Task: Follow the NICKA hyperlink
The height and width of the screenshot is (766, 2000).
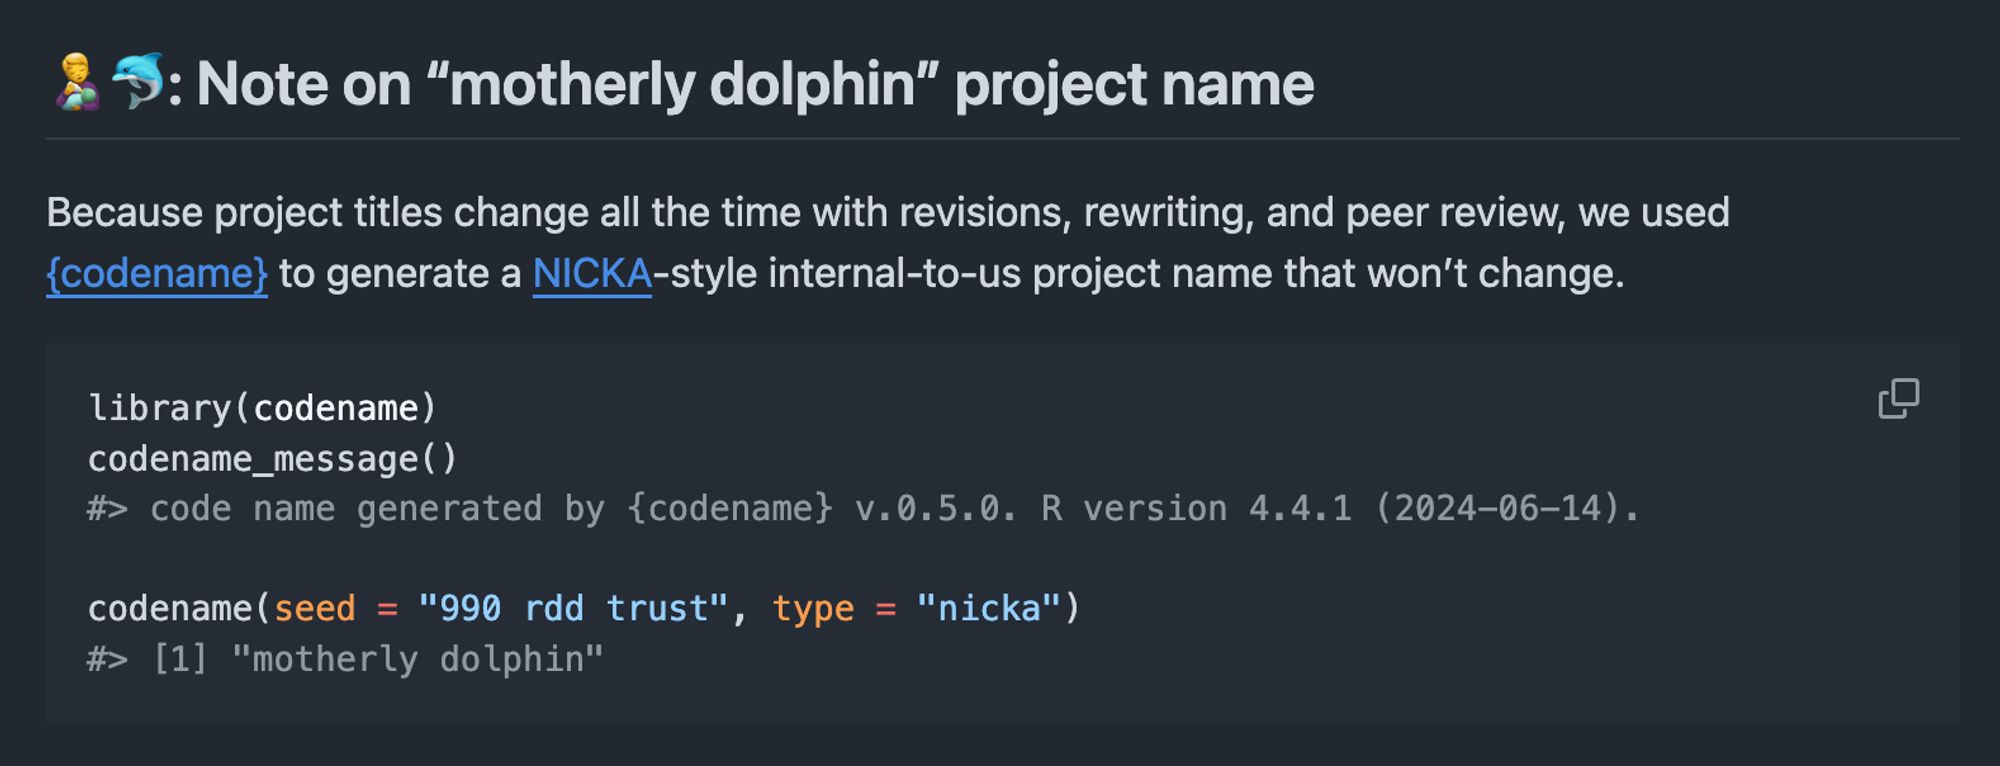Action: (x=592, y=273)
